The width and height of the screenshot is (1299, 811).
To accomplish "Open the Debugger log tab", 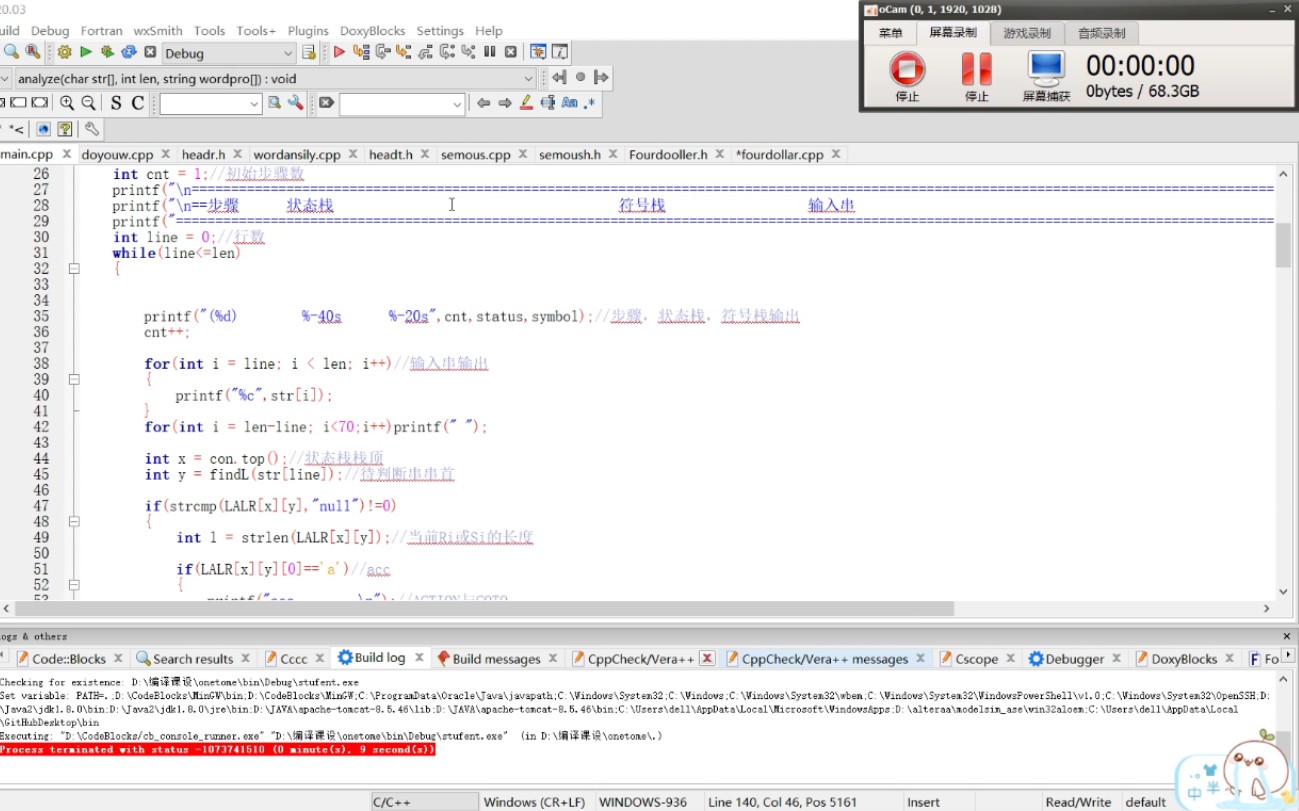I will coord(1074,659).
